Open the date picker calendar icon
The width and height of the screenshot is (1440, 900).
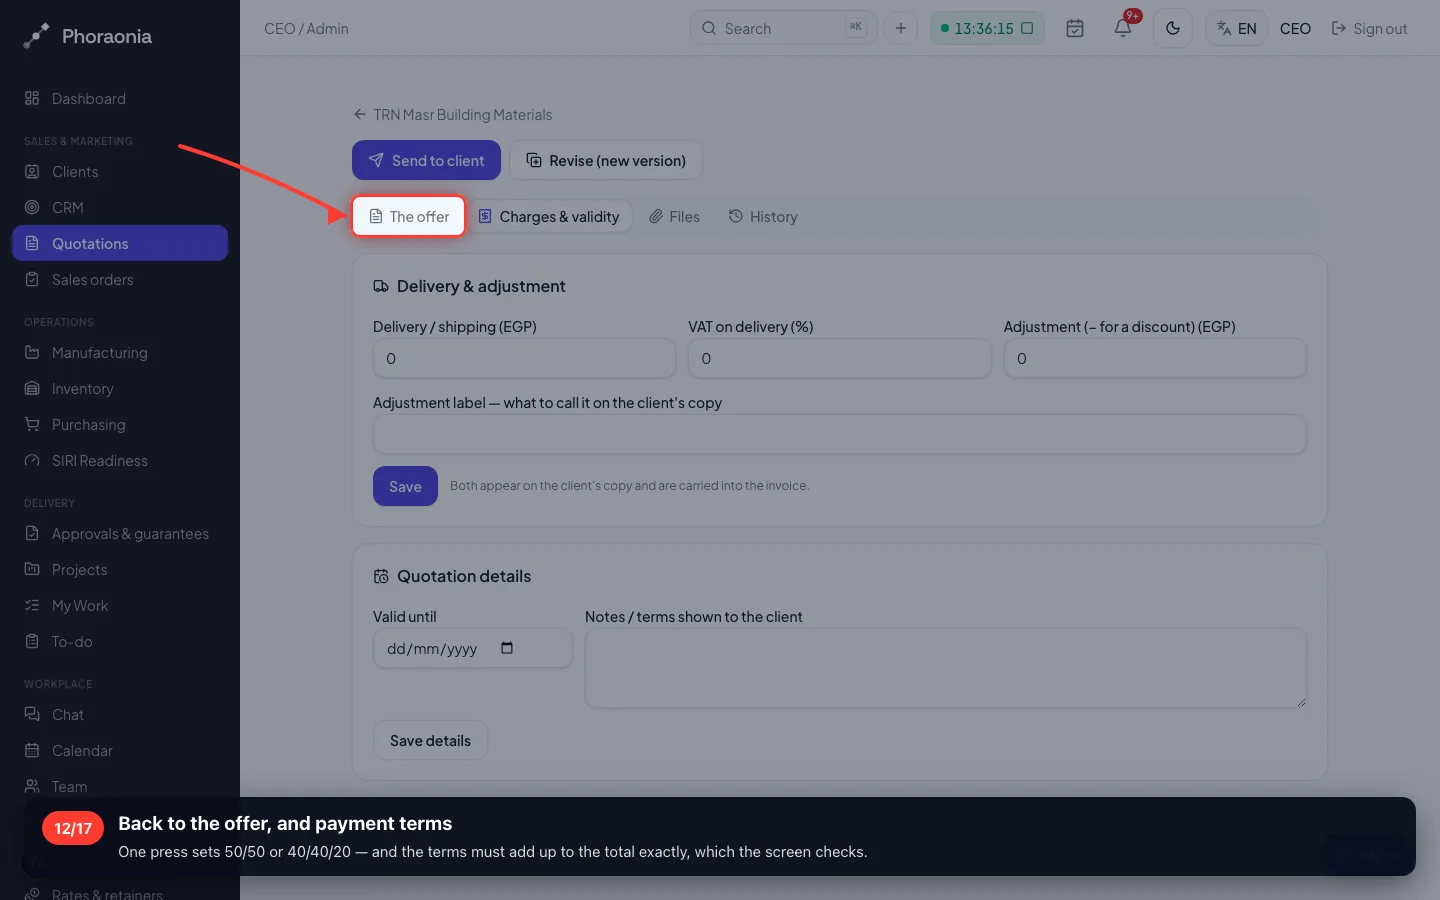pos(507,648)
